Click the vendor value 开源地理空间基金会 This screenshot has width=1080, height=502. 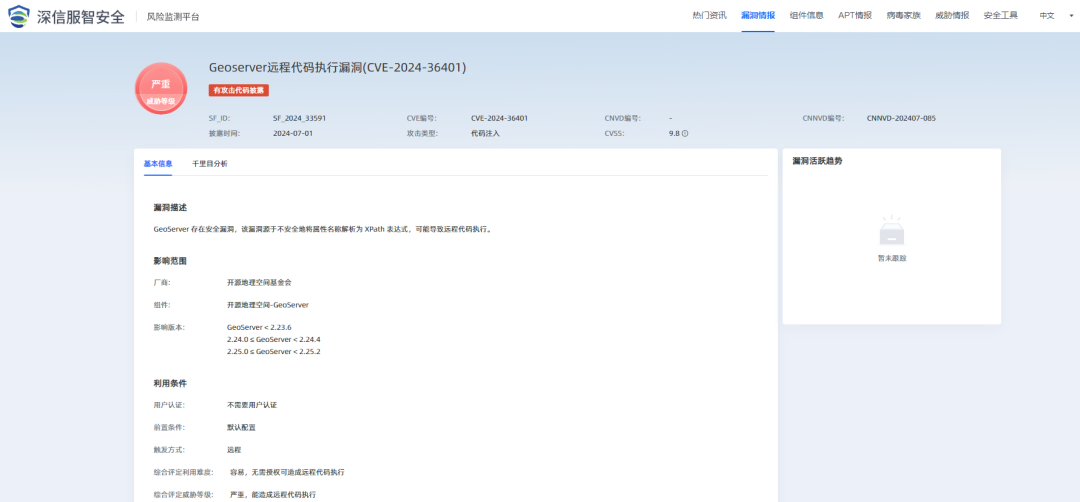260,282
